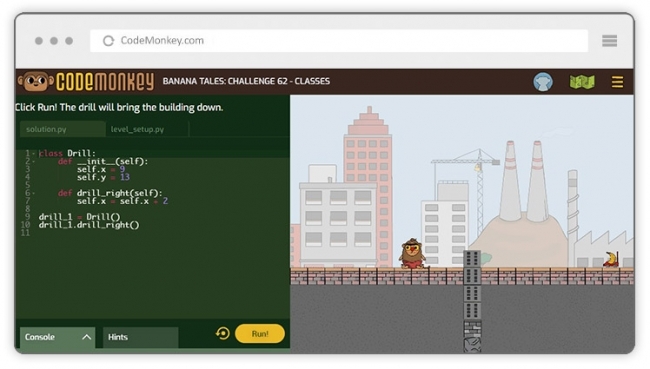The height and width of the screenshot is (369, 650).
Task: Switch to the solution.py tab
Action: (62, 129)
